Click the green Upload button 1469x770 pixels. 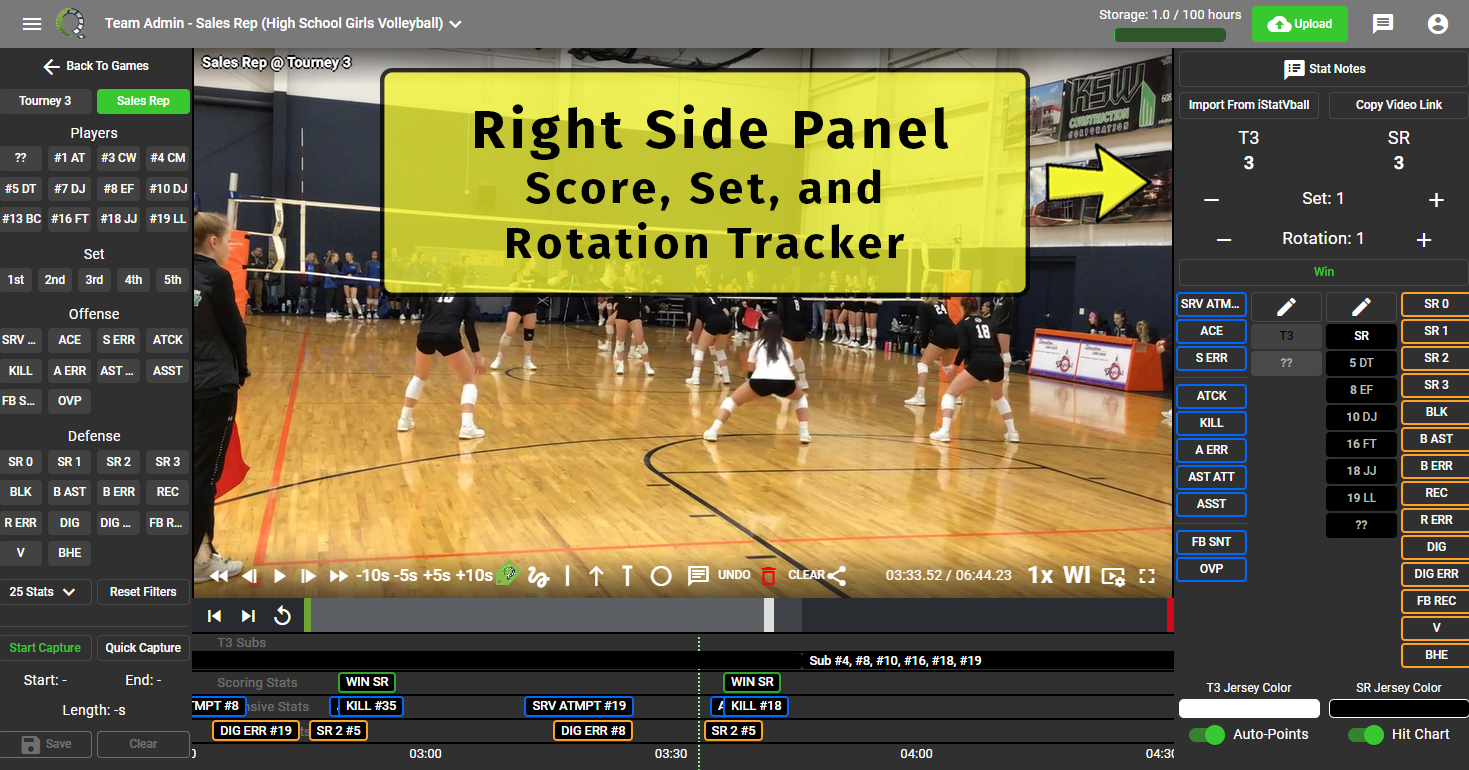click(1299, 24)
